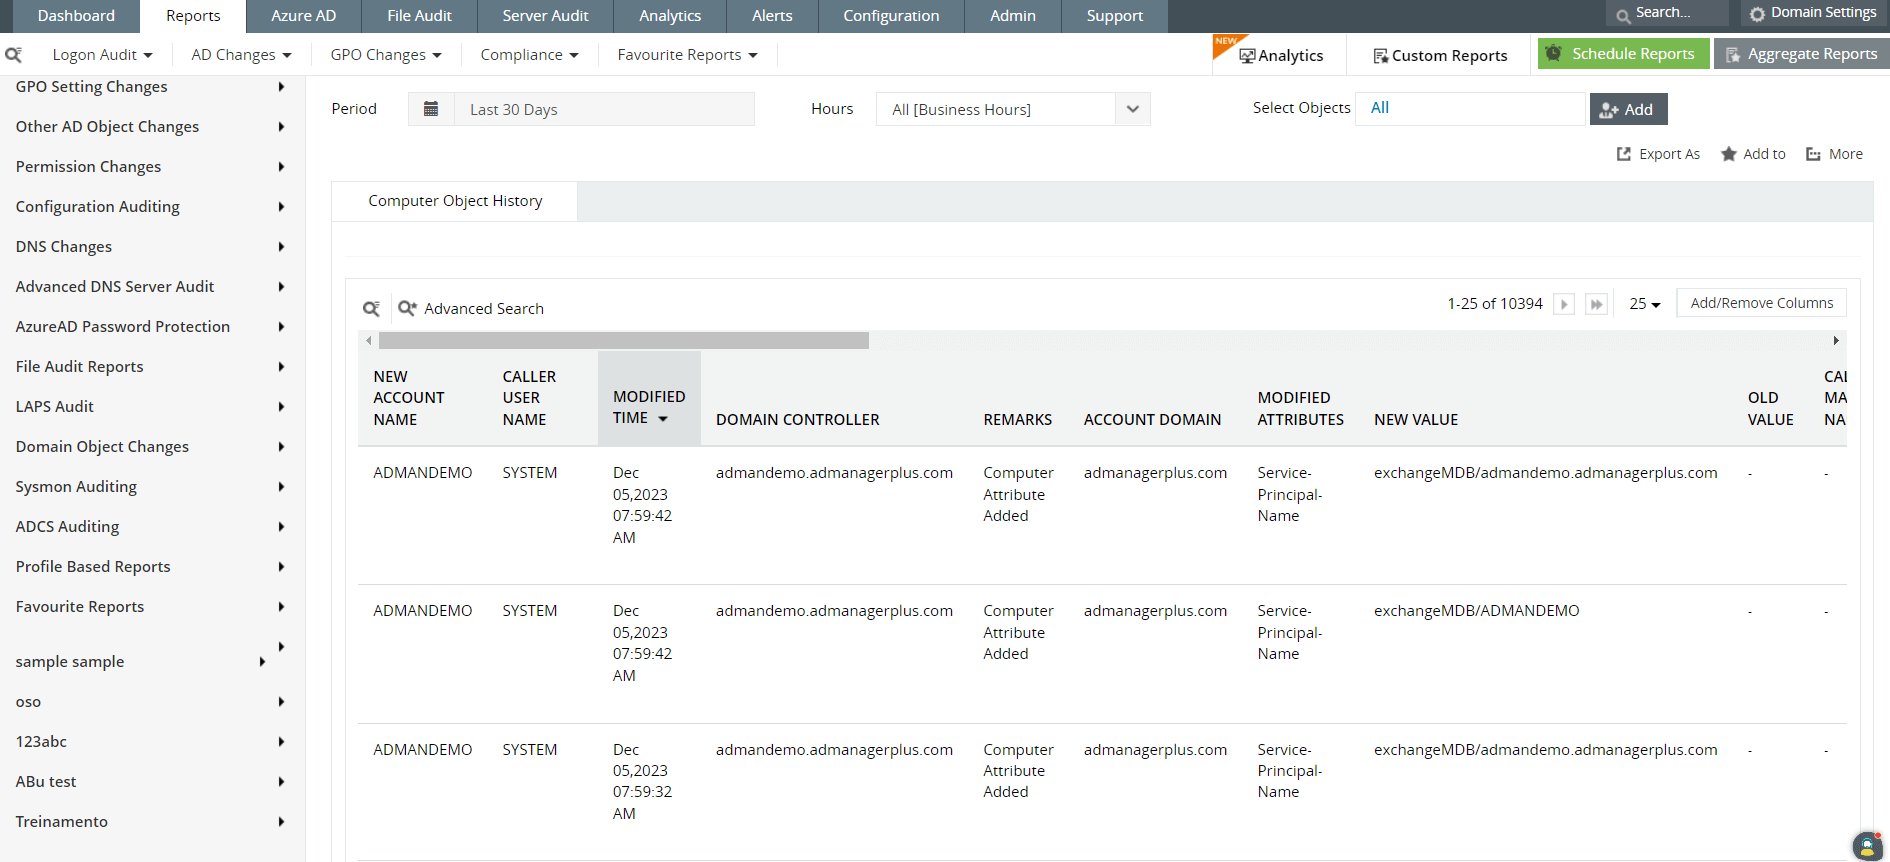Click the Schedule Reports clock icon
Image resolution: width=1890 pixels, height=862 pixels.
1553,53
